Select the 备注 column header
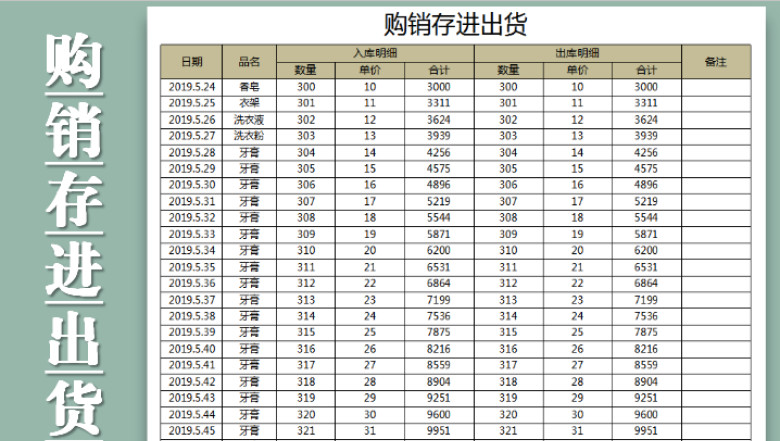Viewport: 780px width, 441px height. coord(716,62)
